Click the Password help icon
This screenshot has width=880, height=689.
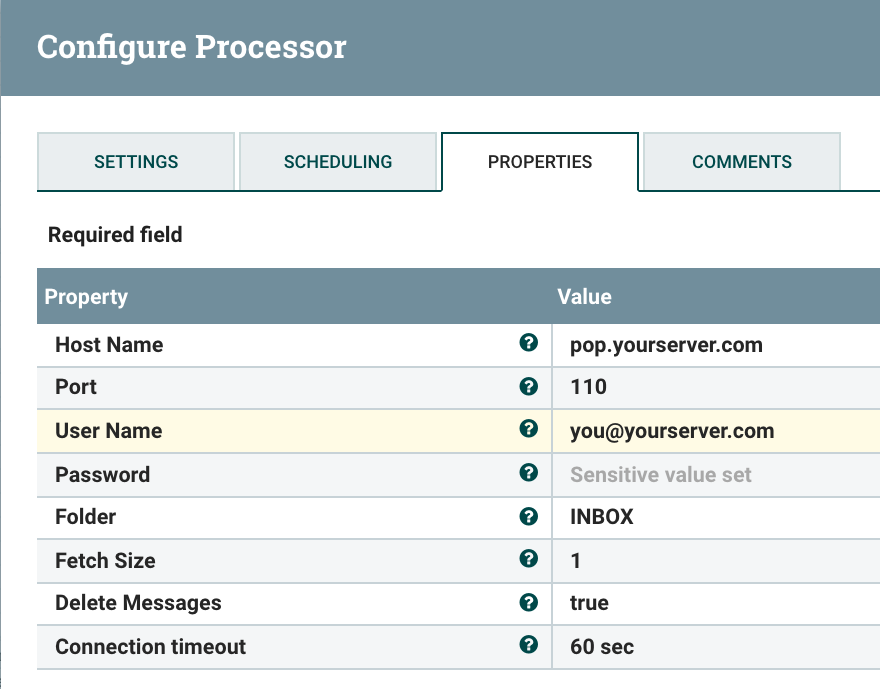pyautogui.click(x=529, y=473)
